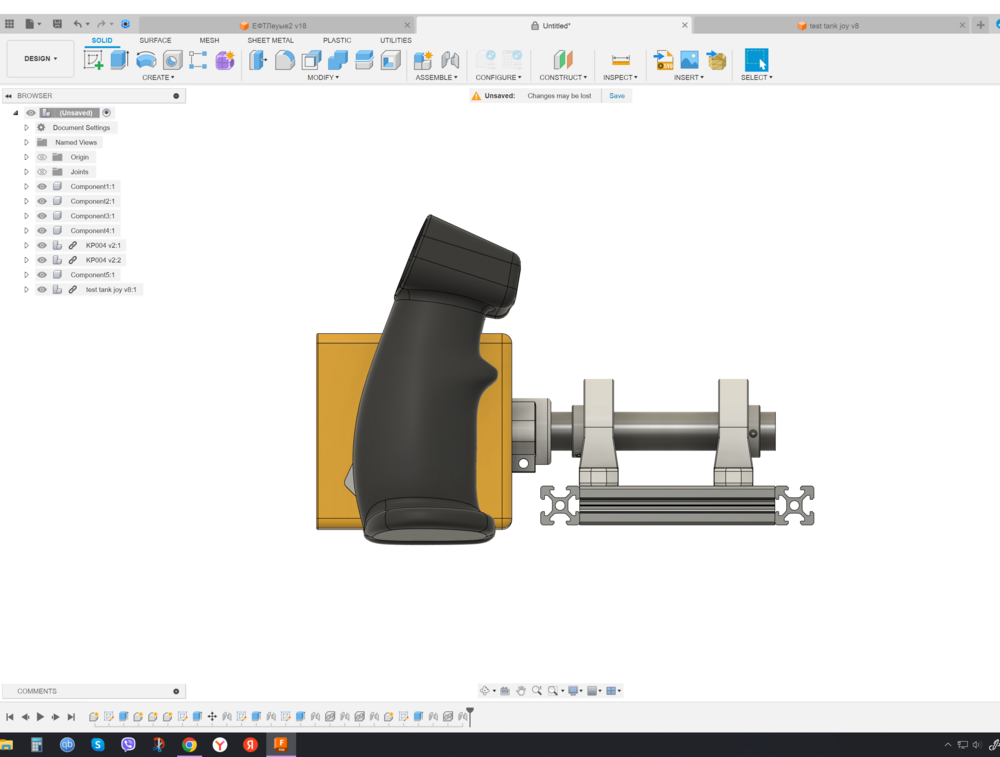Expand the Named Views folder

click(x=26, y=142)
